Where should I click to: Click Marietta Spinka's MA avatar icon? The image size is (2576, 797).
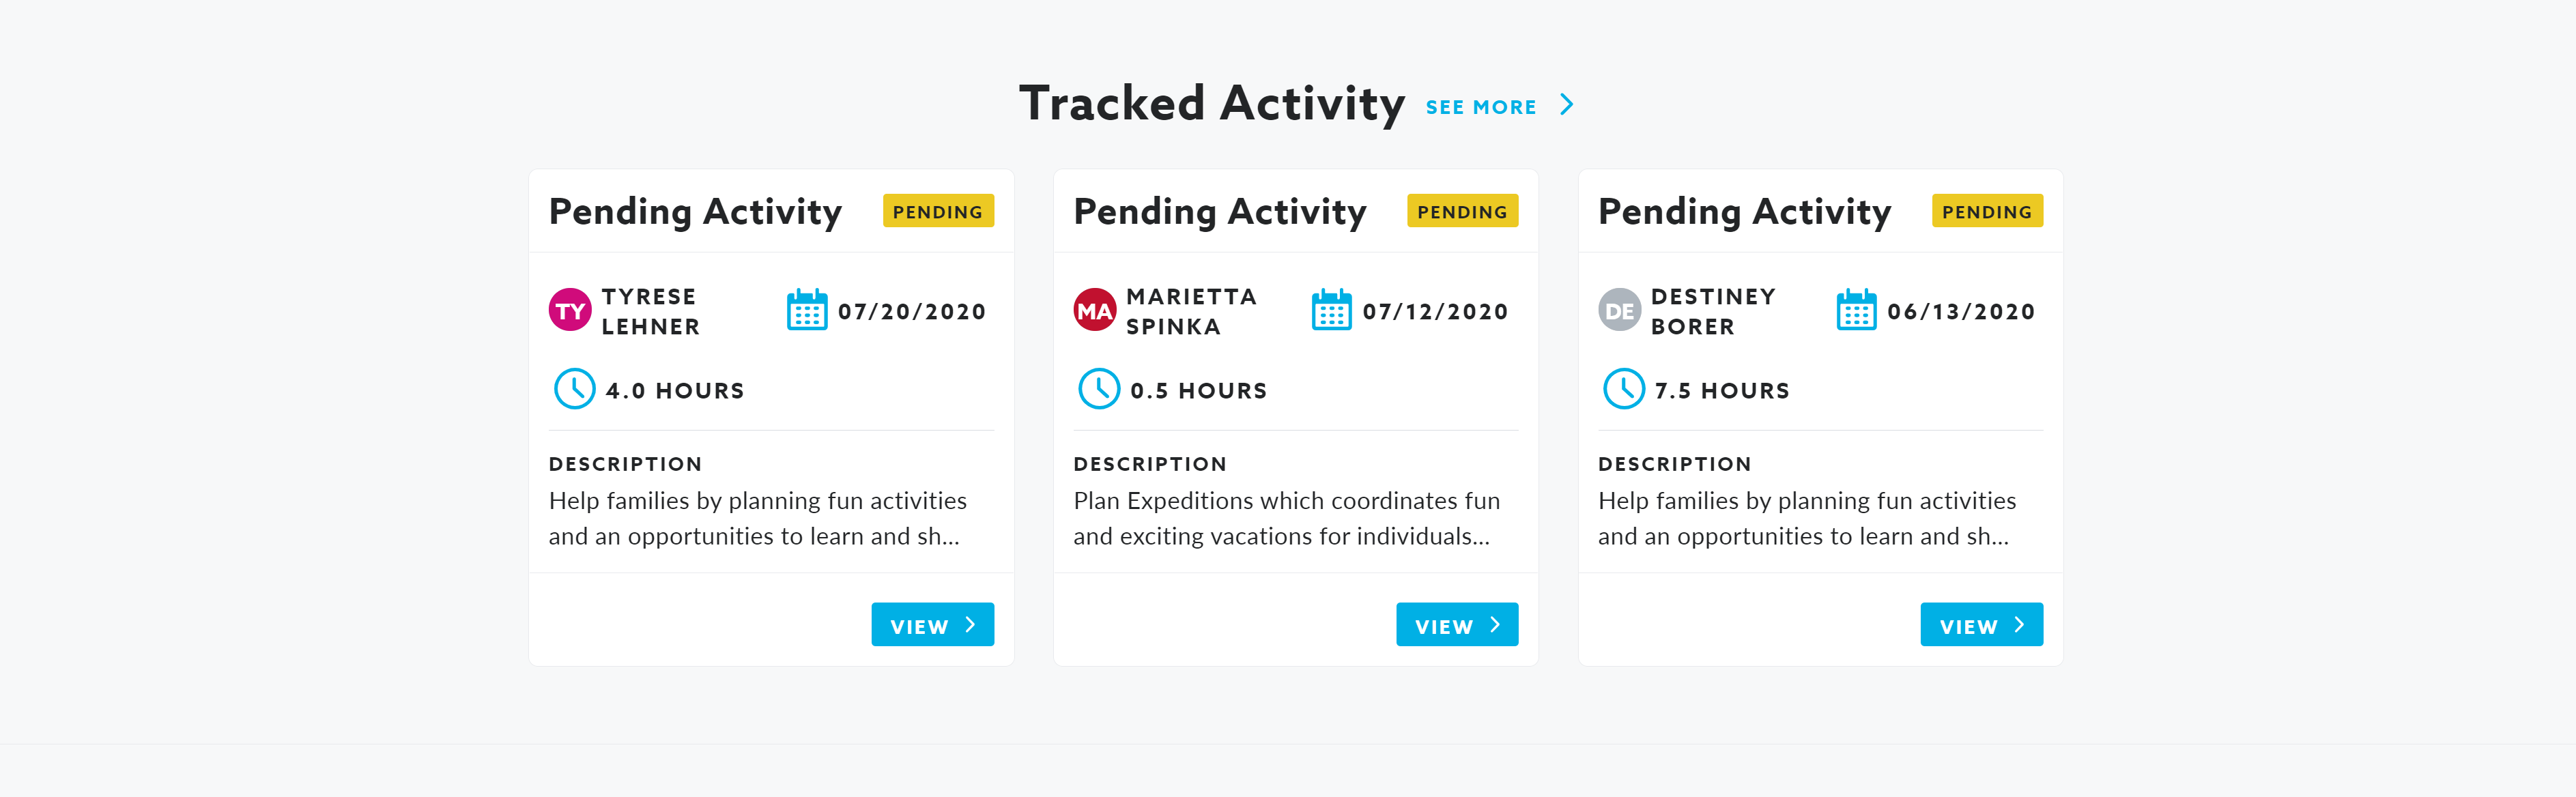coord(1094,310)
